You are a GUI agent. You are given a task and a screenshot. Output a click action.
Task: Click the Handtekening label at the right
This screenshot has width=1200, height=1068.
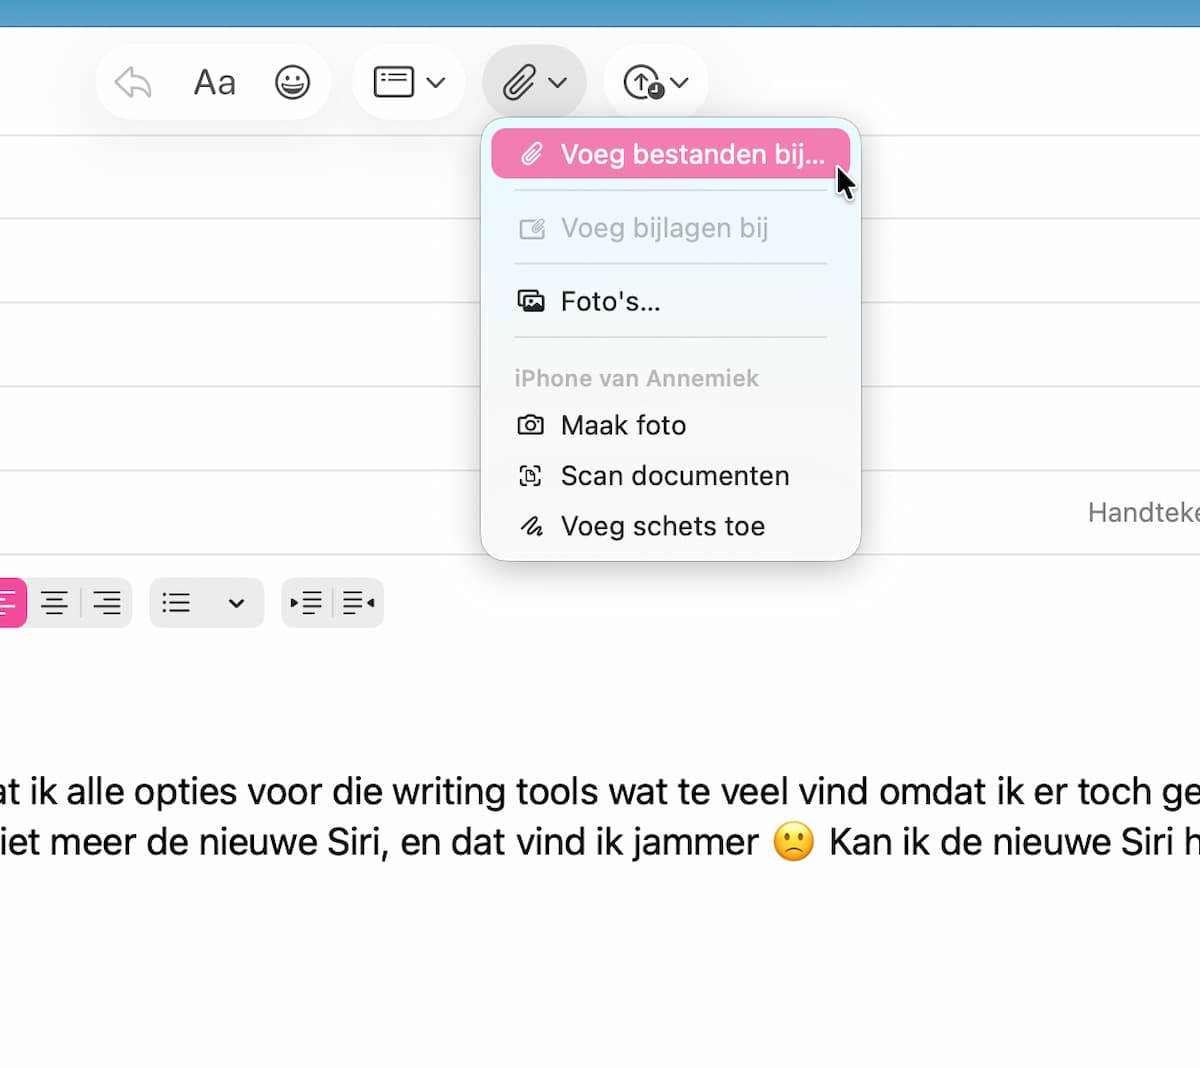[x=1142, y=512]
